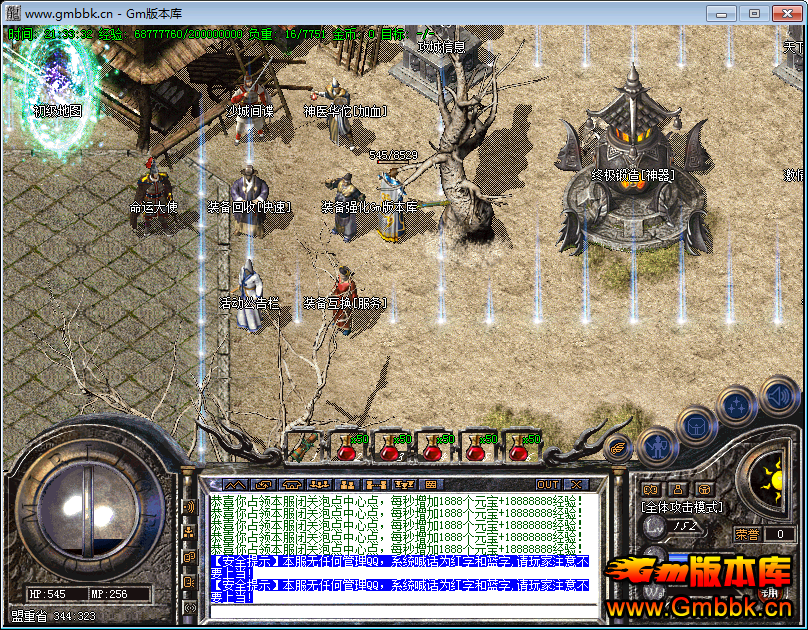
Task: Click the group members icon on chat toolbar
Action: (x=320, y=485)
